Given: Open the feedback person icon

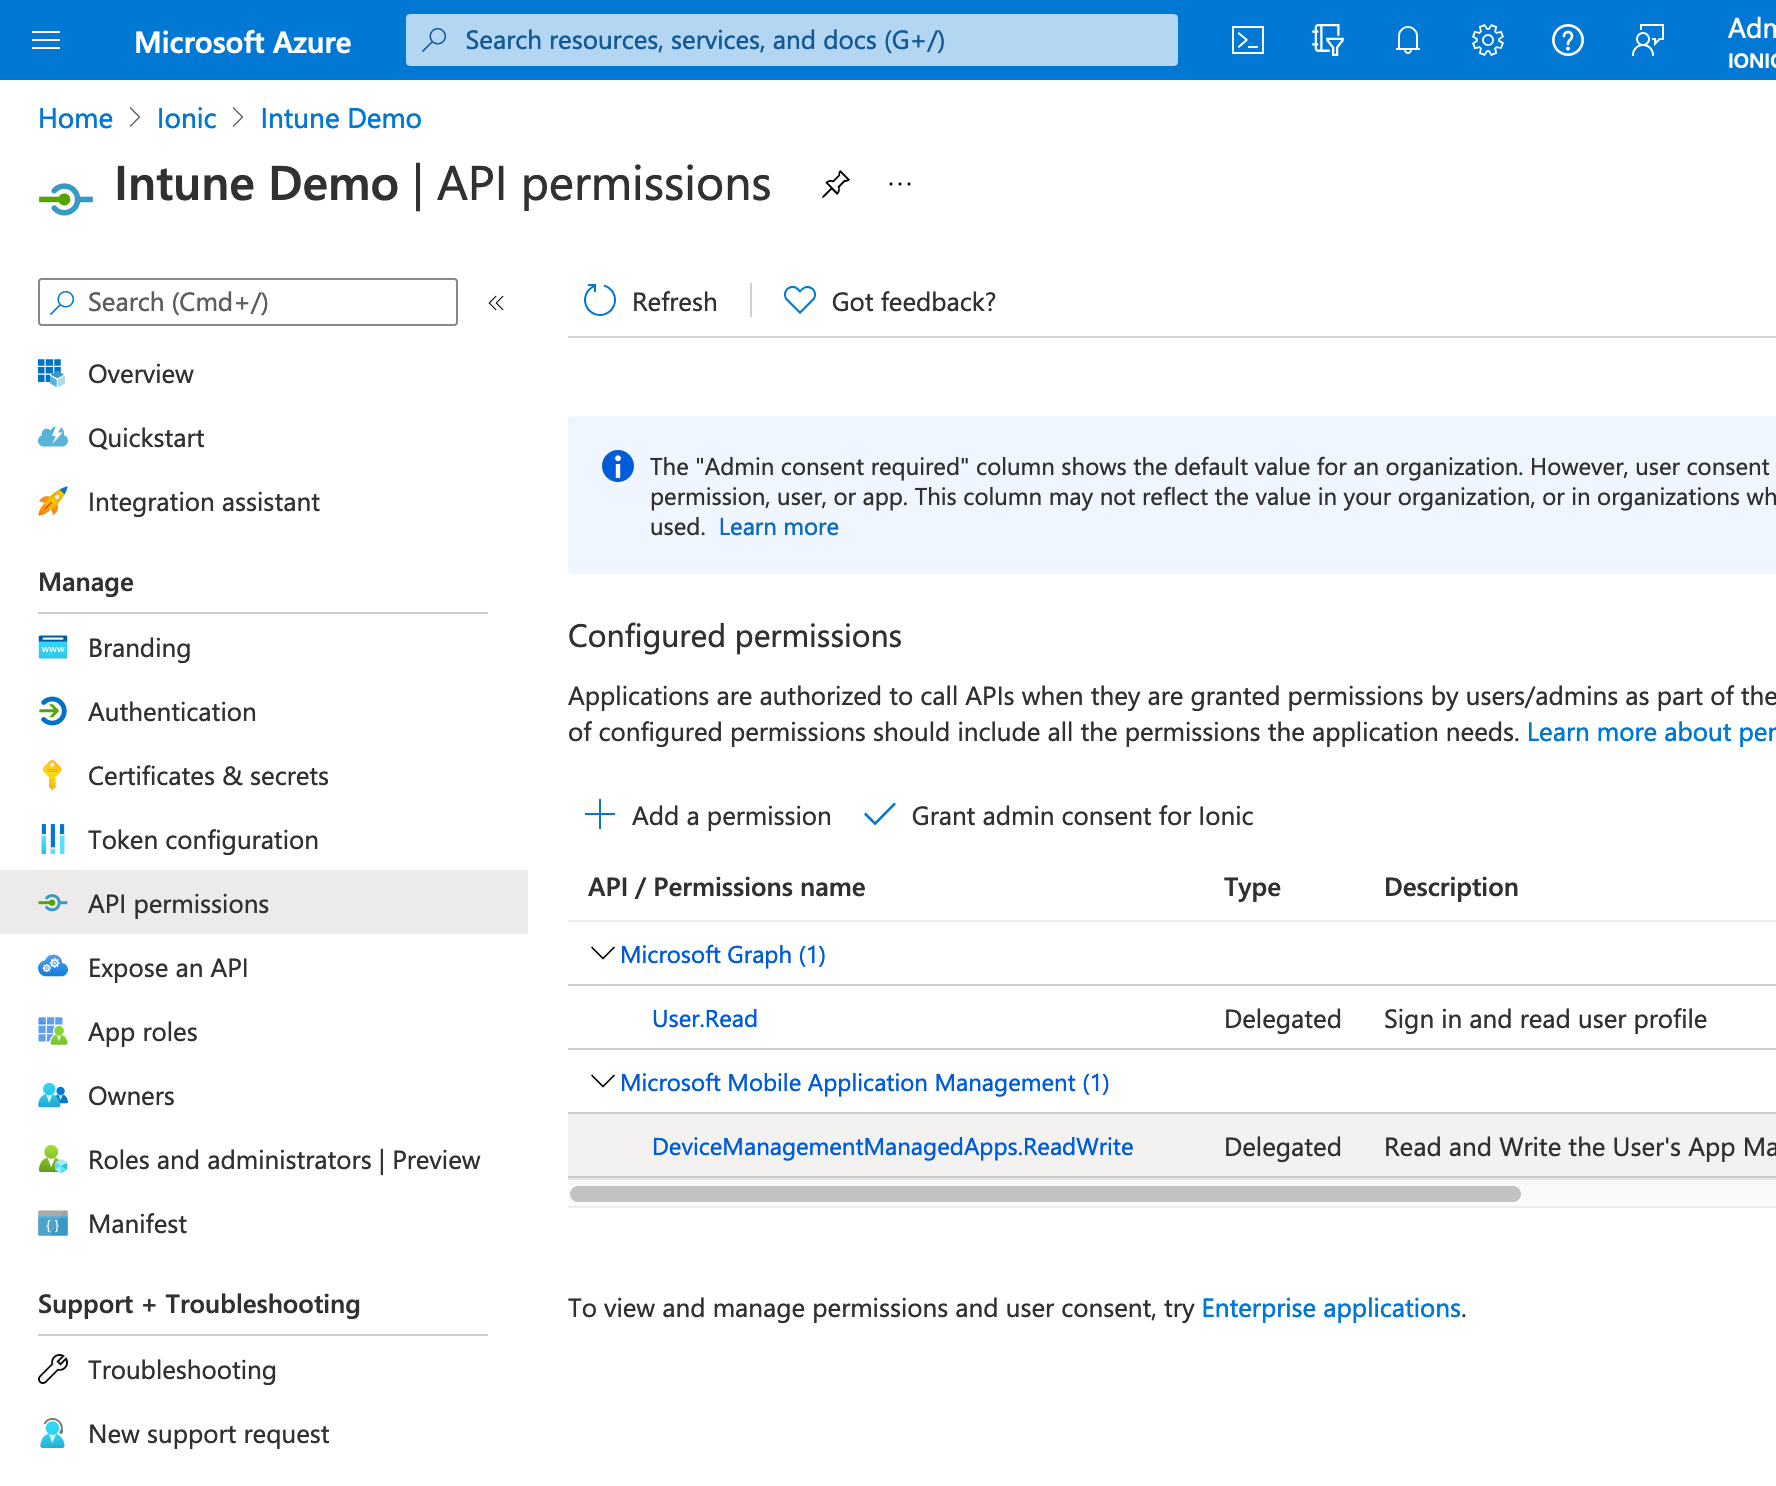Looking at the screenshot, I should 1647,40.
